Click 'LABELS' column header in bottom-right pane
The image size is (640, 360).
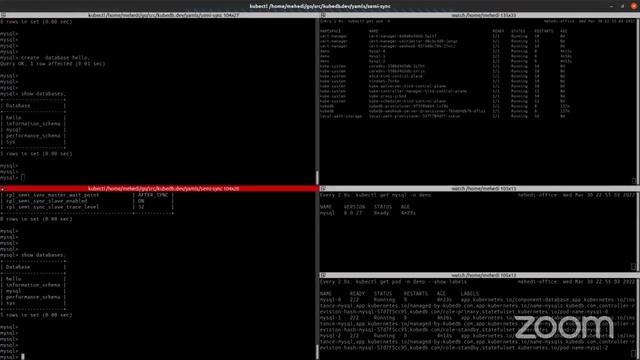click(470, 293)
